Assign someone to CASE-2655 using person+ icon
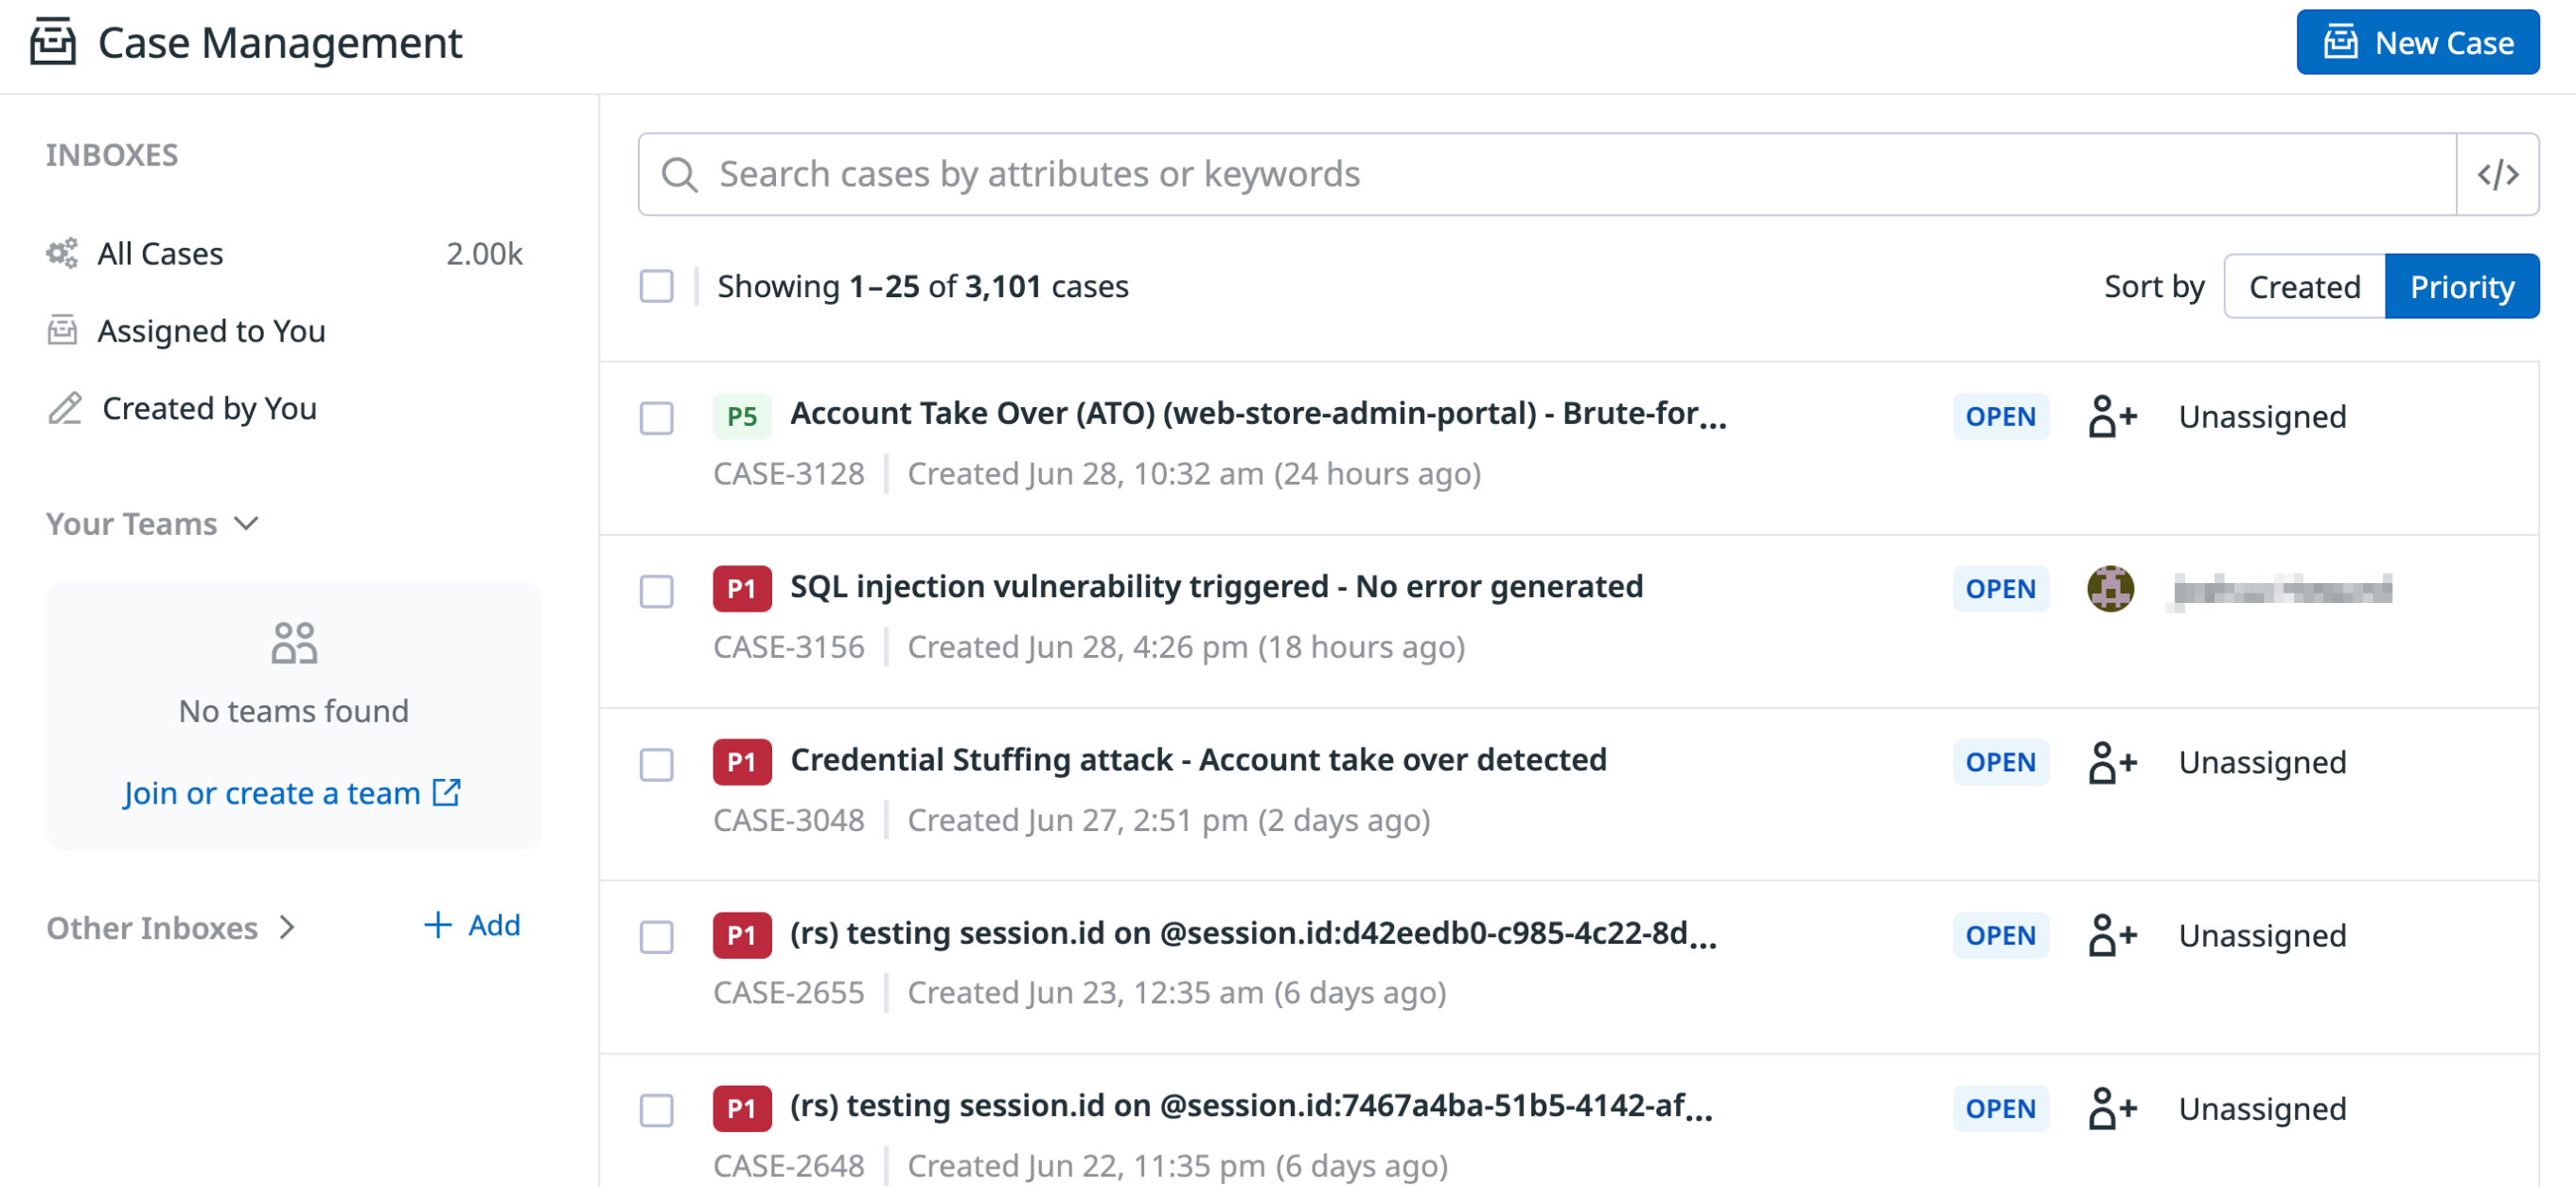The height and width of the screenshot is (1187, 2576). pyautogui.click(x=2112, y=935)
